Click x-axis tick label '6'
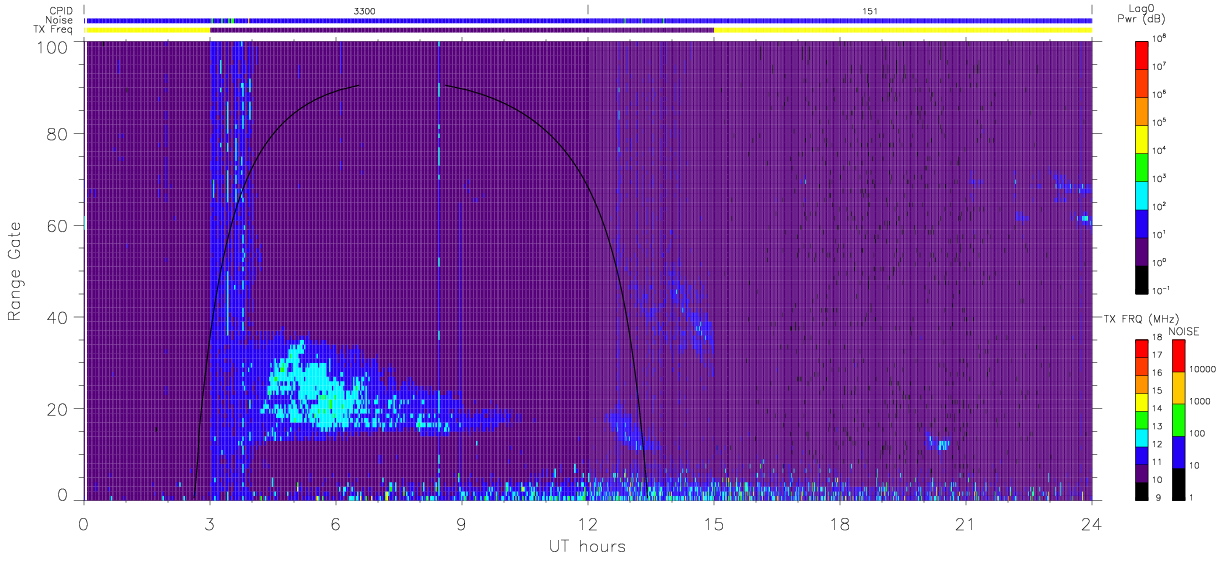1228x567 pixels. (x=335, y=523)
